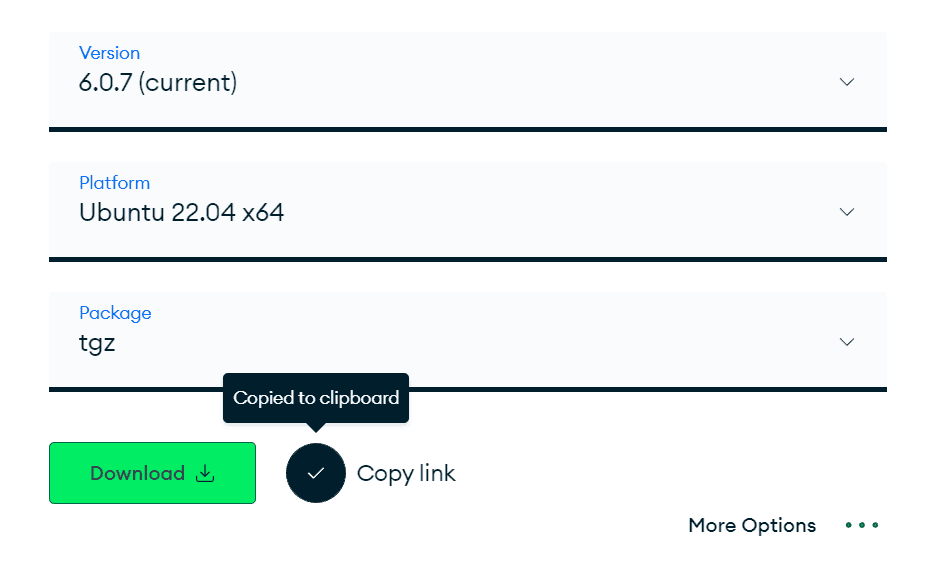Click the blue Platform label
The height and width of the screenshot is (585, 950).
point(115,183)
